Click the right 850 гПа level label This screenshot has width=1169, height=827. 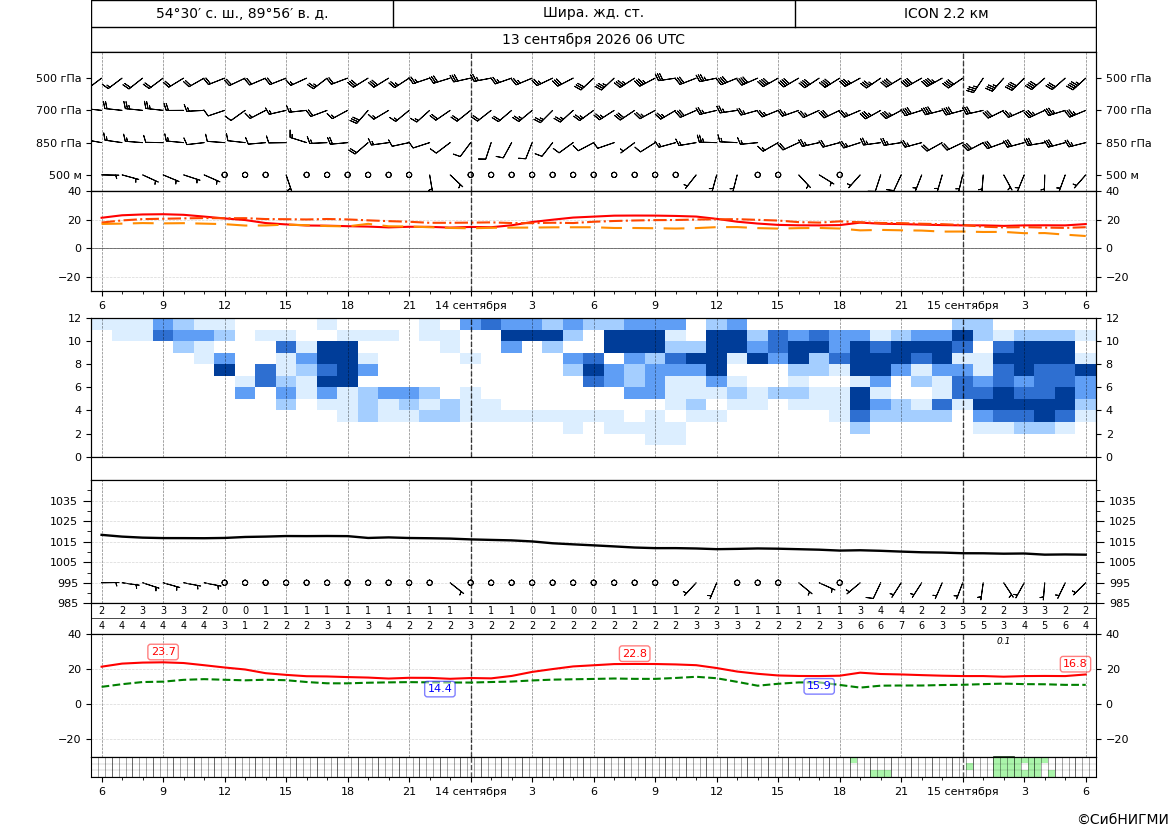[x=1129, y=143]
